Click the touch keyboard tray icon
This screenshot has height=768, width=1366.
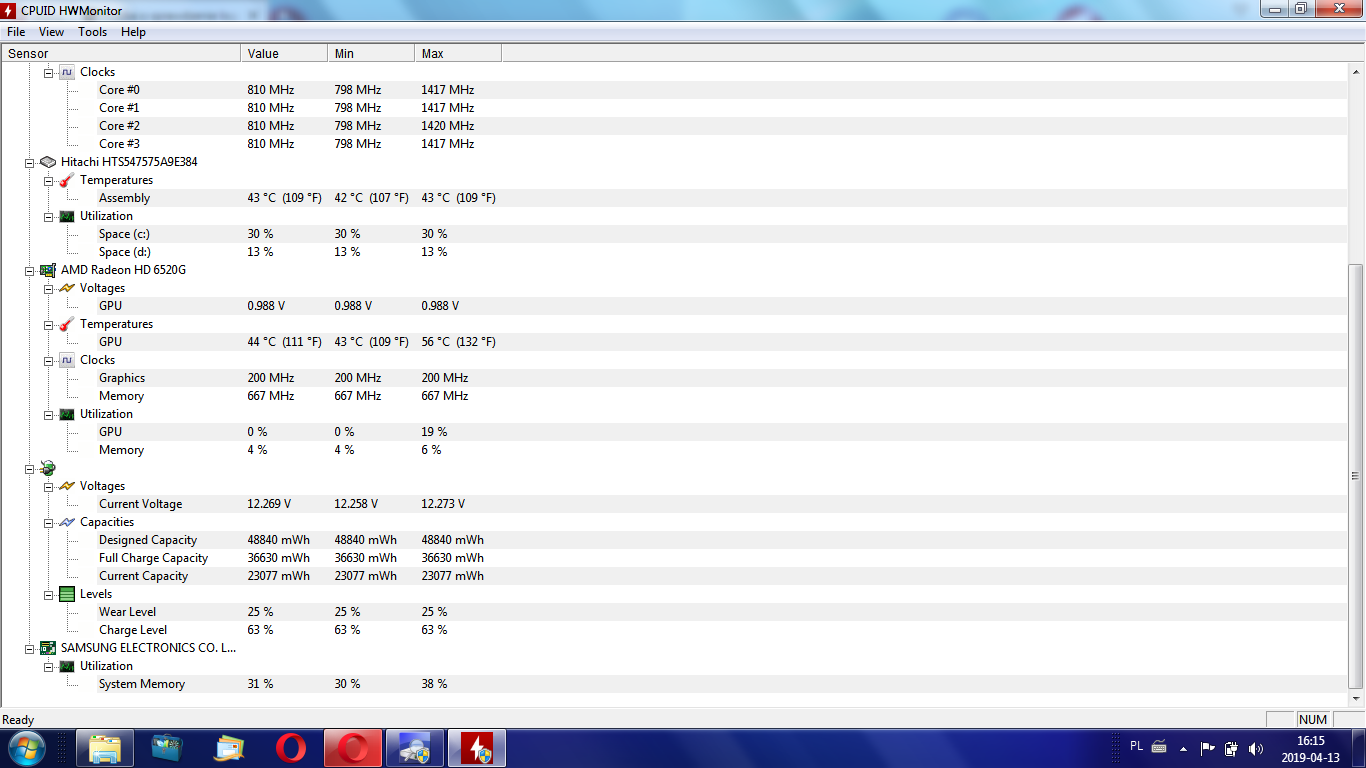click(1159, 747)
